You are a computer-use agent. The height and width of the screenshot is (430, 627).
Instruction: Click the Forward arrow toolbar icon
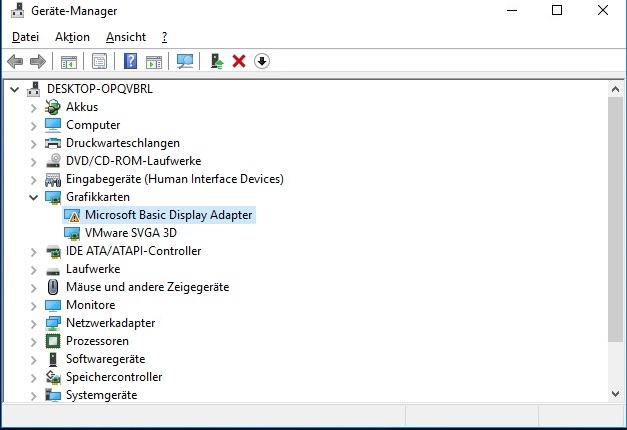click(x=38, y=62)
